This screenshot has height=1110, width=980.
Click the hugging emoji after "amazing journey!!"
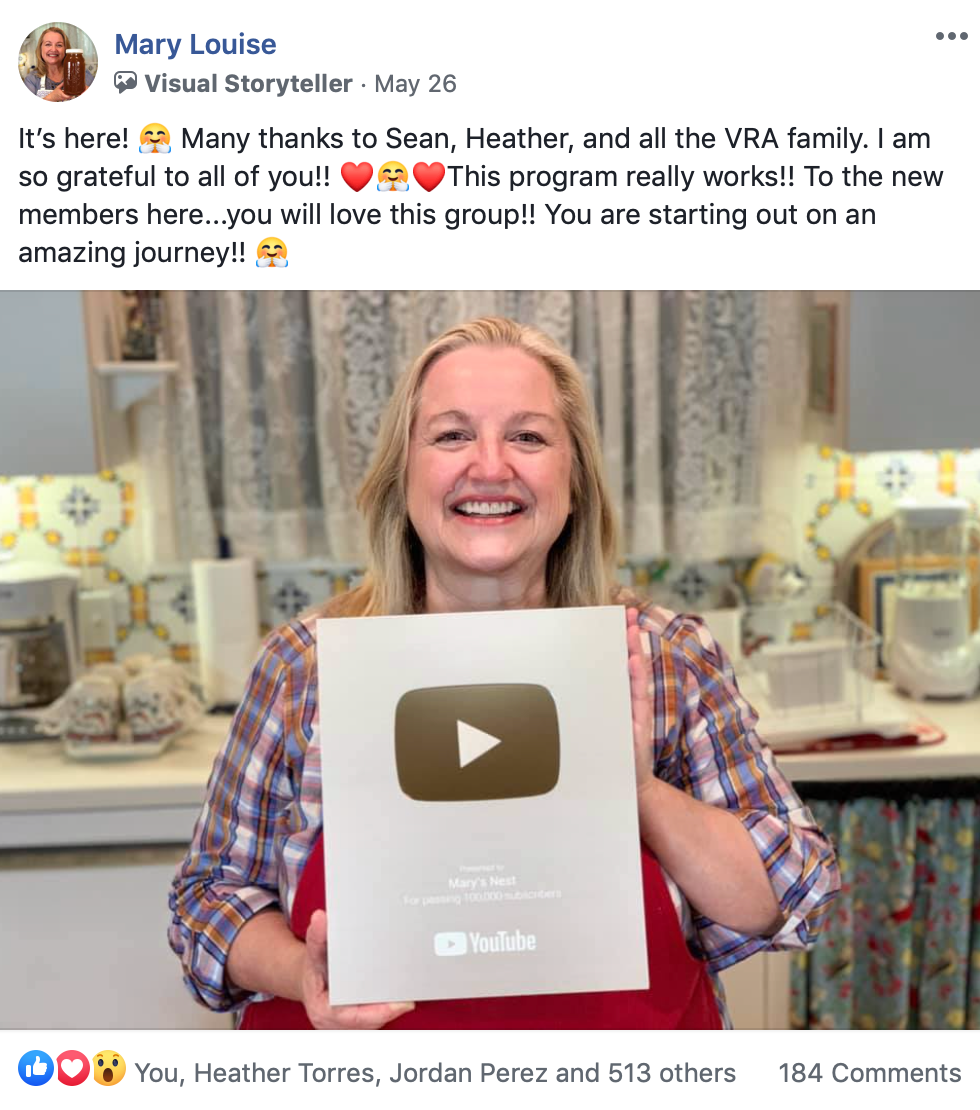point(272,253)
